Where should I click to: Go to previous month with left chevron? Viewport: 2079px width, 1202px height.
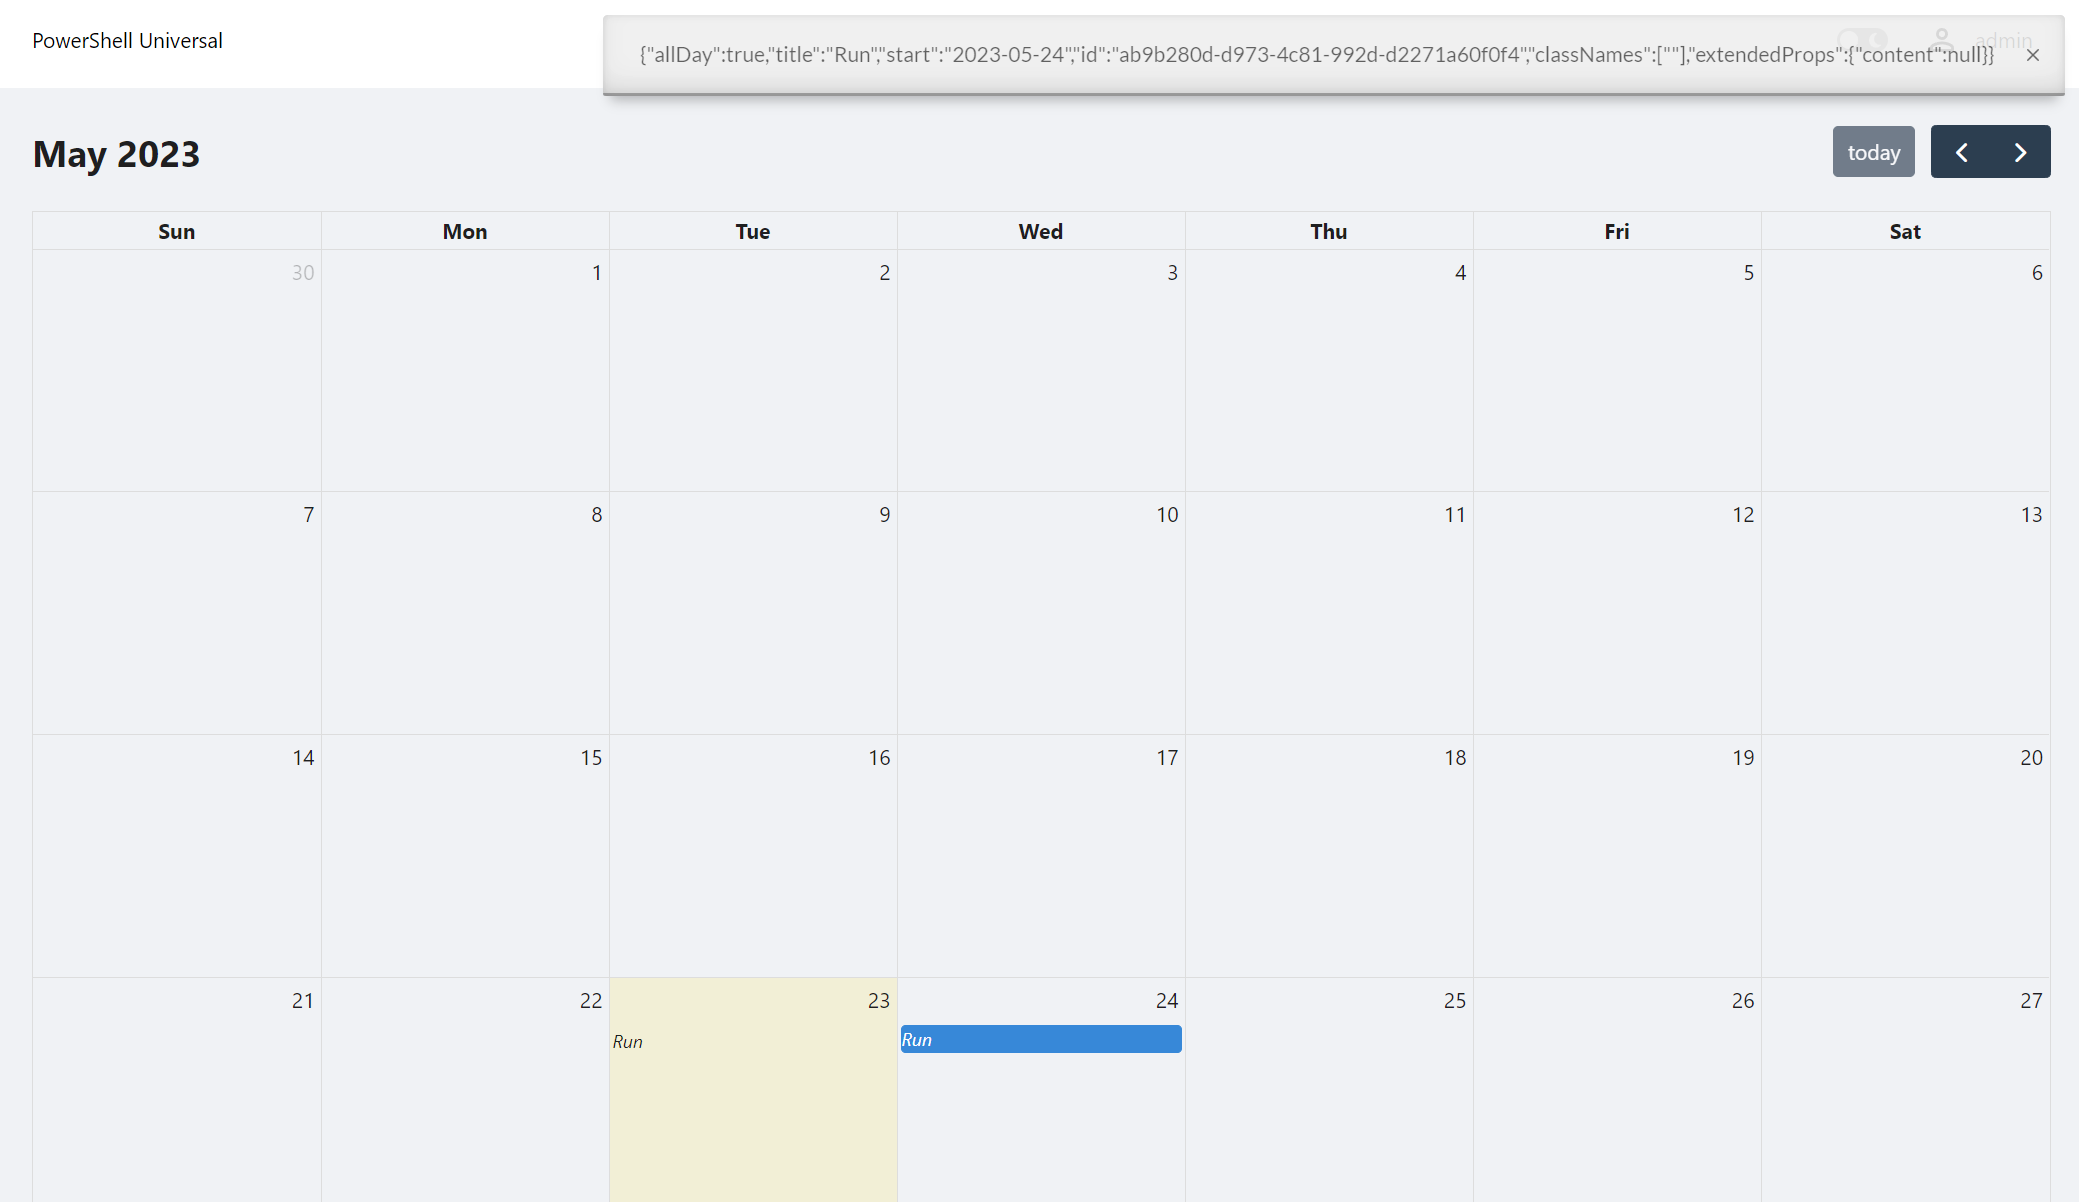(1961, 152)
